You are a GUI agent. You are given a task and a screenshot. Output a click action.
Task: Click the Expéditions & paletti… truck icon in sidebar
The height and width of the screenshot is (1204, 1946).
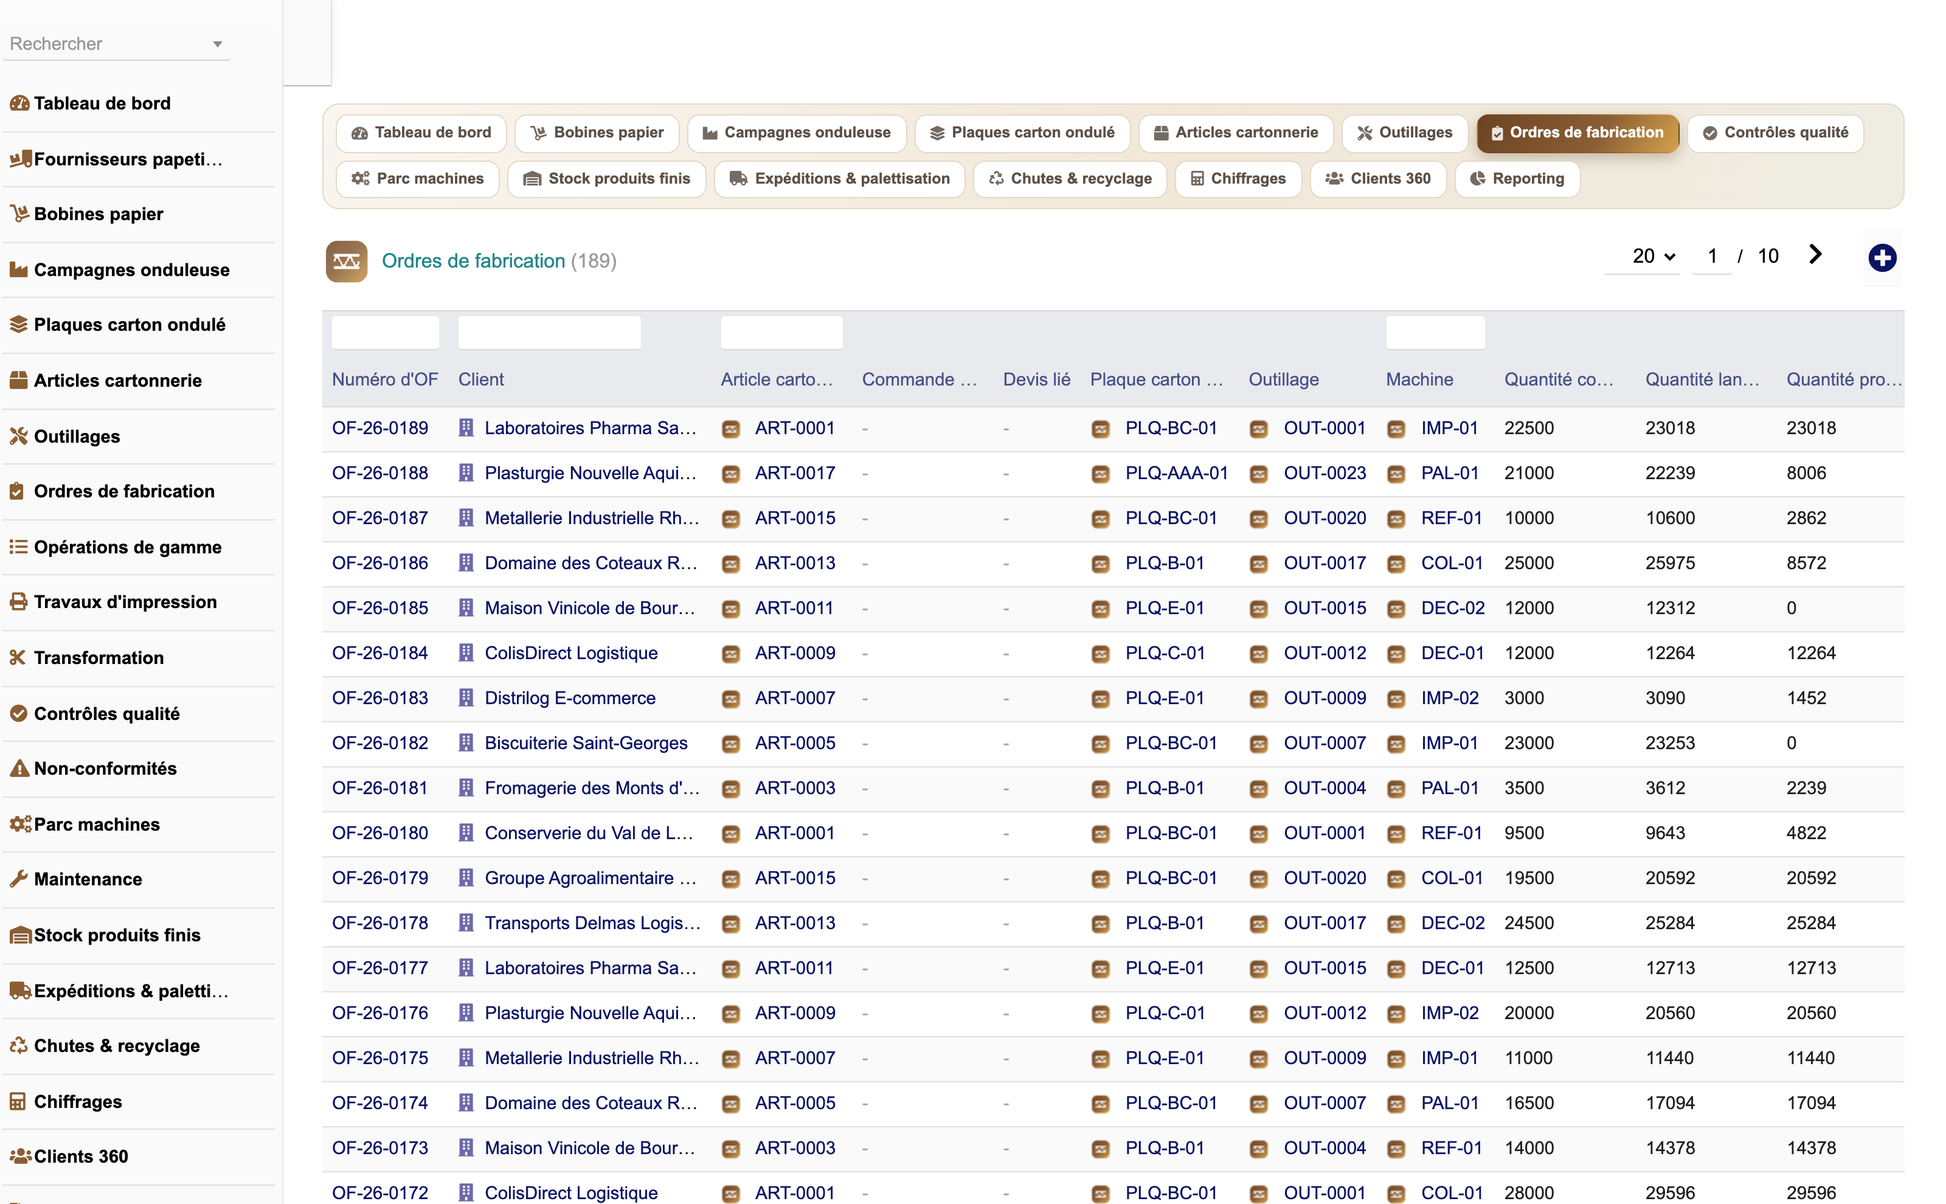tap(20, 991)
